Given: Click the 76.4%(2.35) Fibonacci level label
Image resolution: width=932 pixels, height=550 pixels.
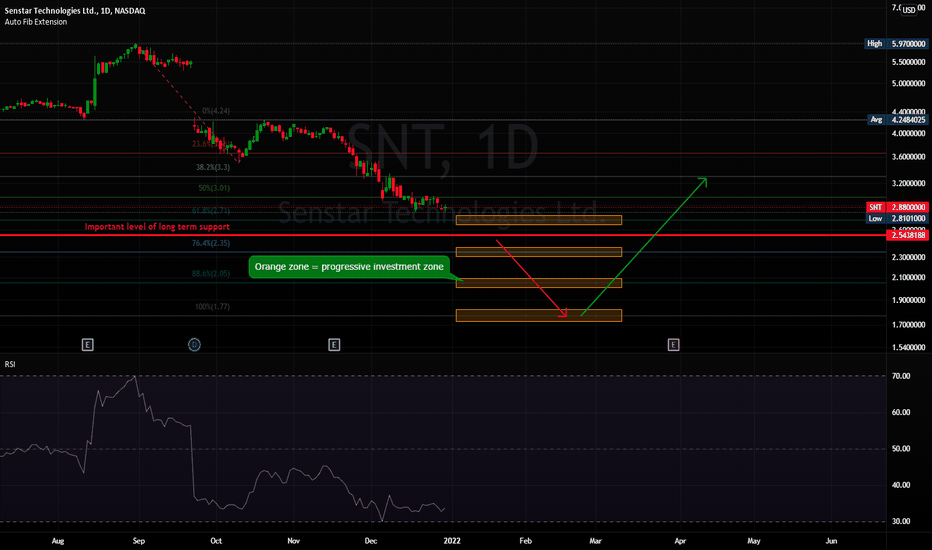Looking at the screenshot, I should tap(210, 243).
